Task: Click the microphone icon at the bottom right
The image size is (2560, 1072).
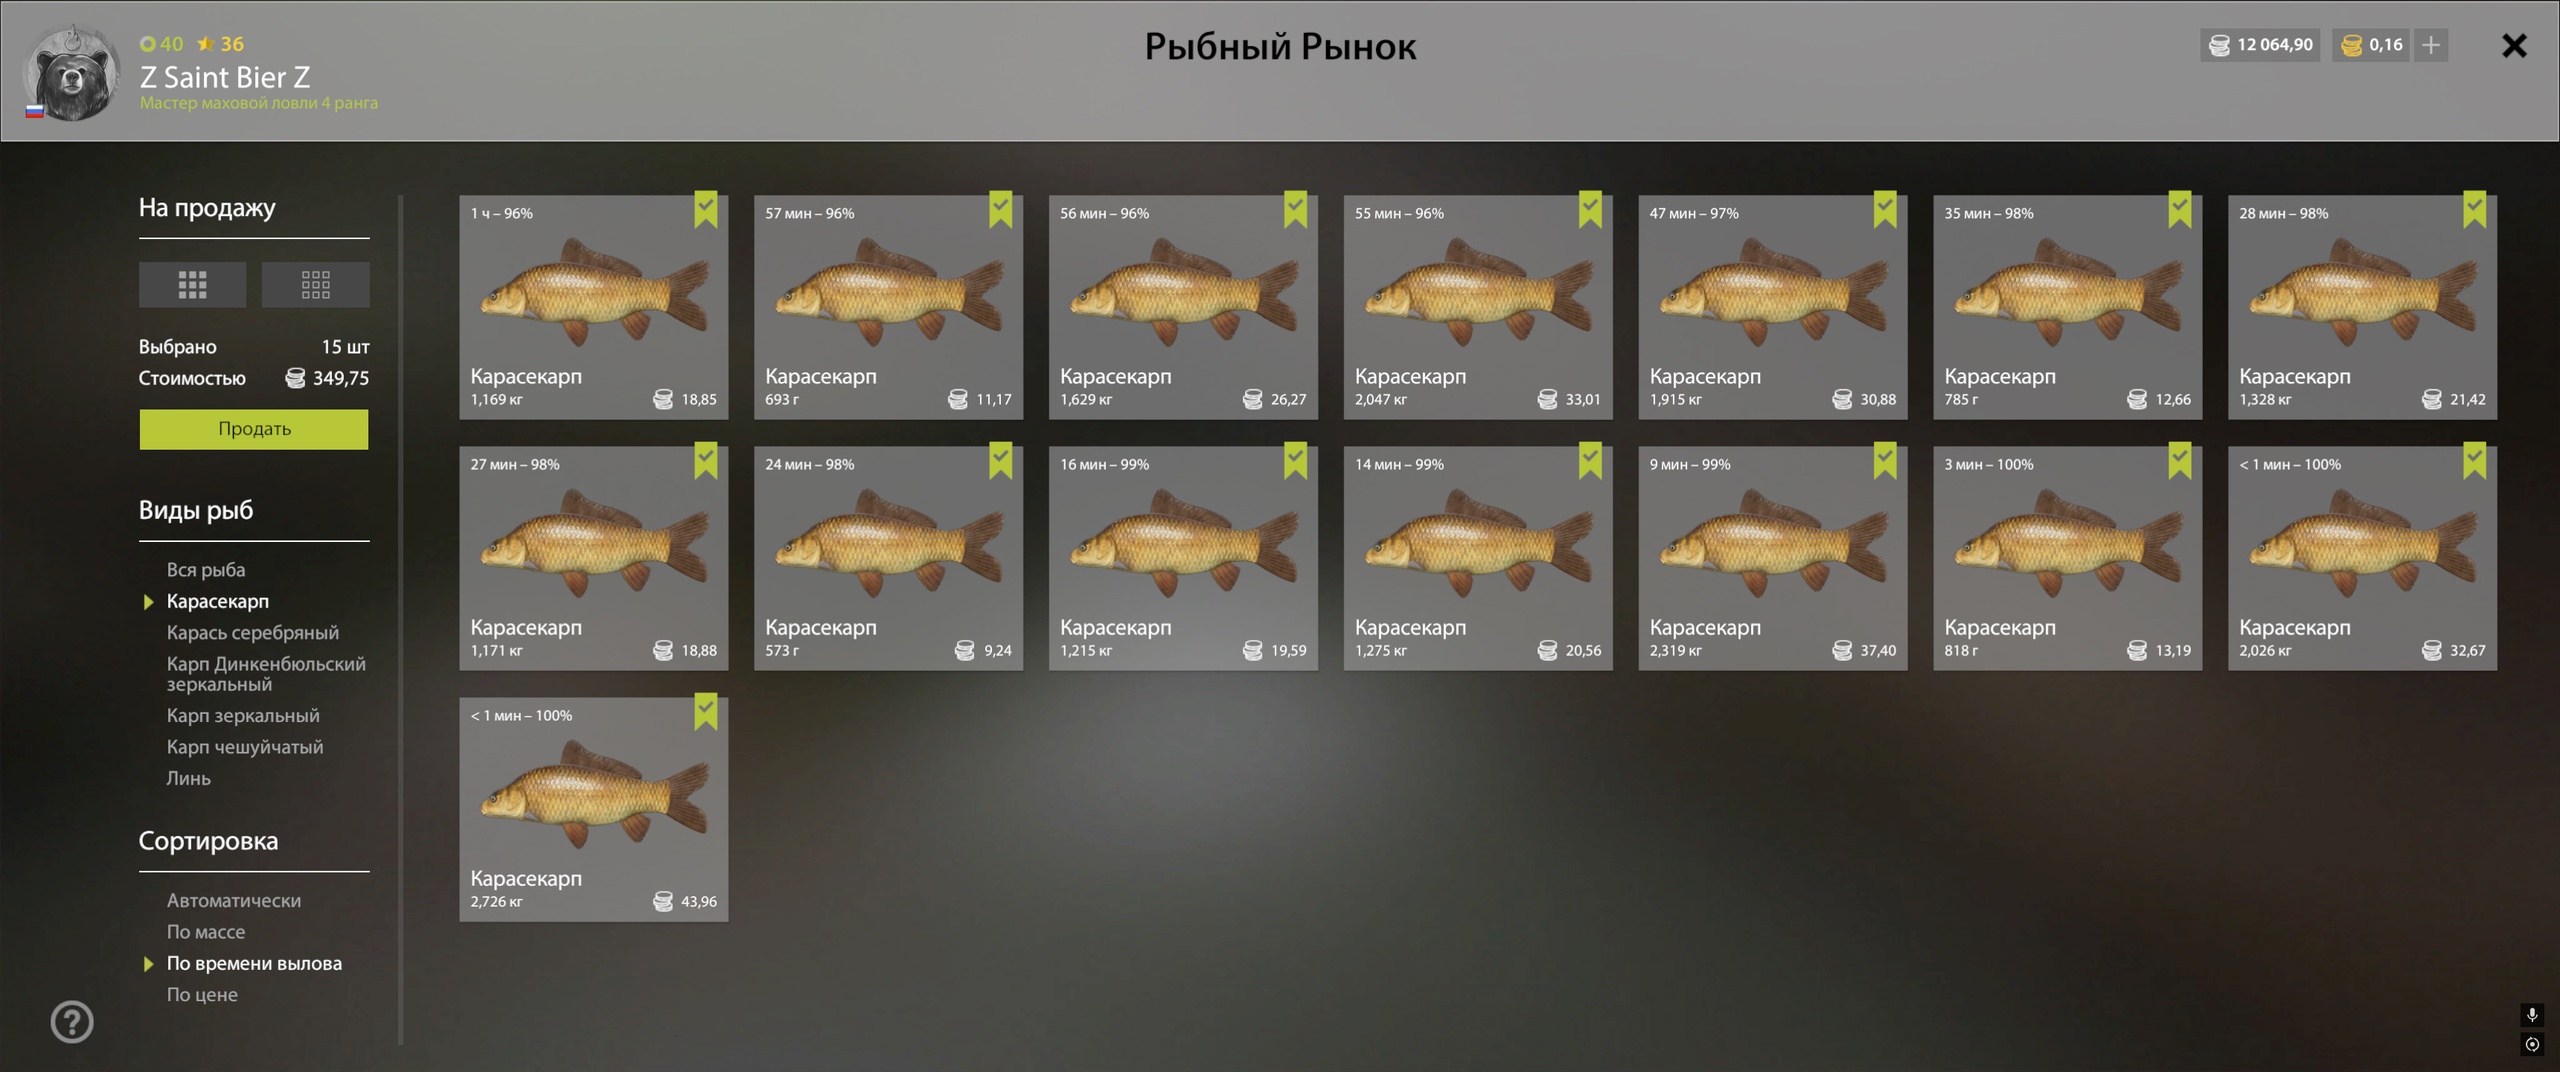Action: 2532,1015
